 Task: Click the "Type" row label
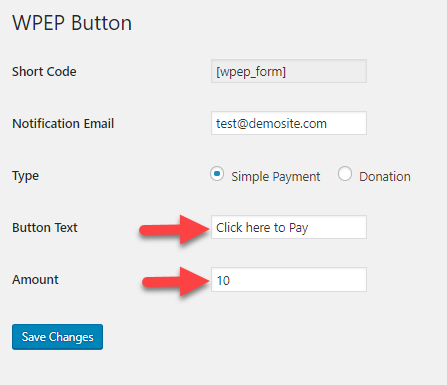(25, 176)
